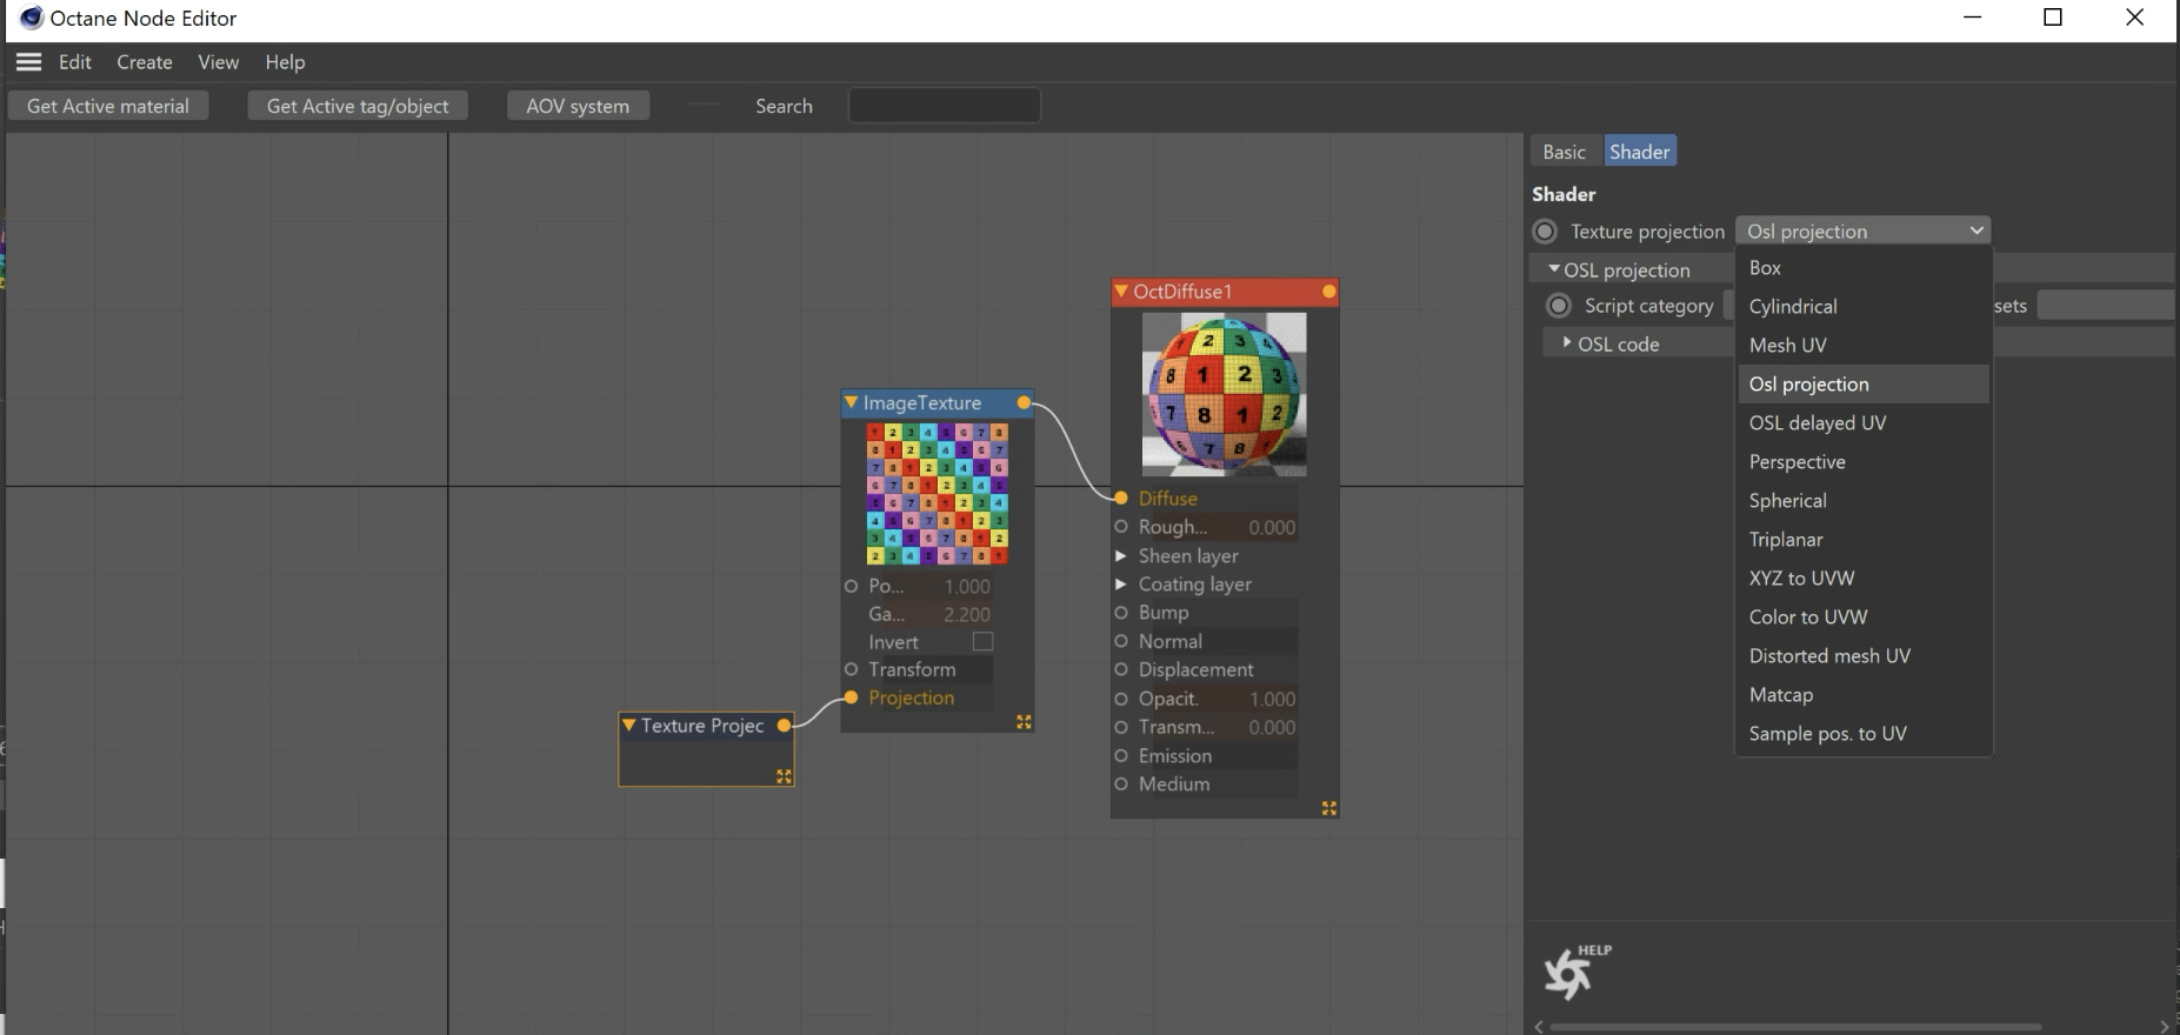The image size is (2180, 1035).
Task: Click the Diffuse input port
Action: pyautogui.click(x=1121, y=498)
